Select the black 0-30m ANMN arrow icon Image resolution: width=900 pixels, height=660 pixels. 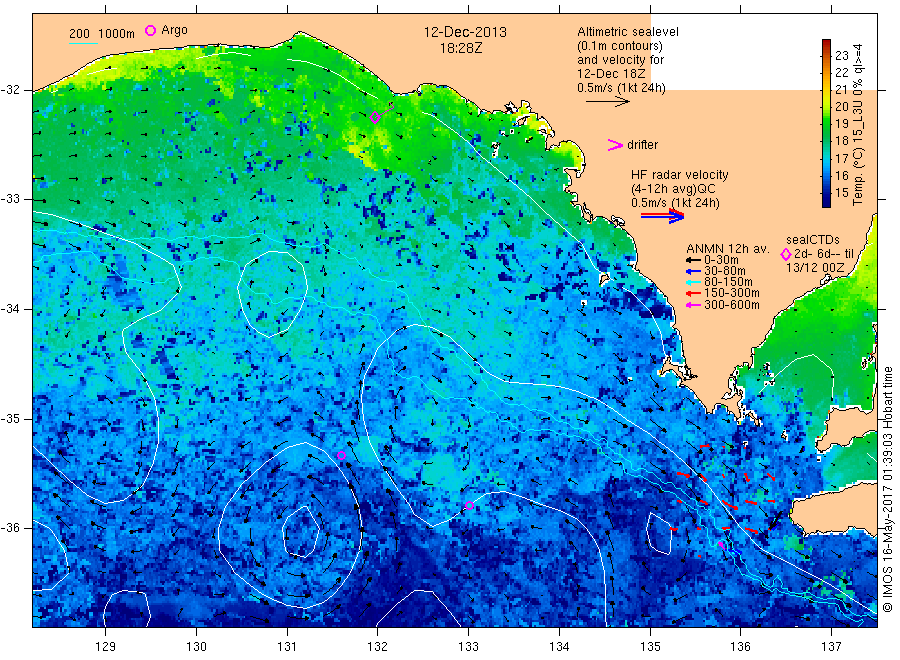(693, 260)
